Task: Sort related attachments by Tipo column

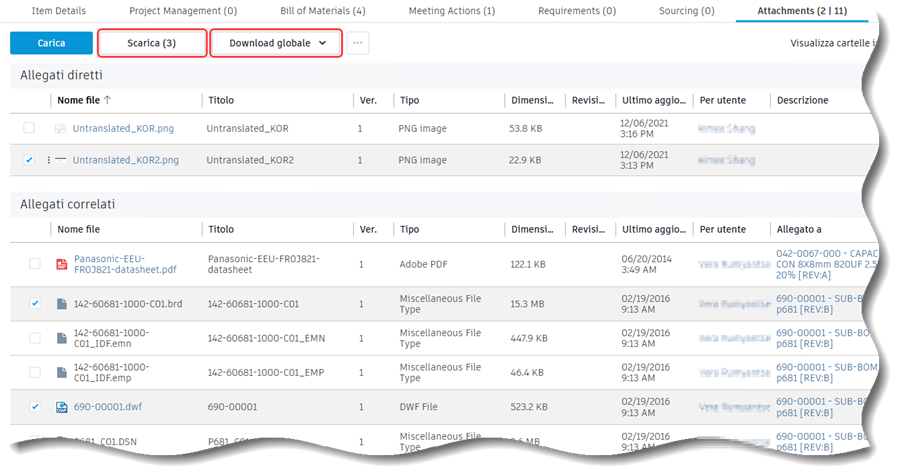Action: click(409, 229)
